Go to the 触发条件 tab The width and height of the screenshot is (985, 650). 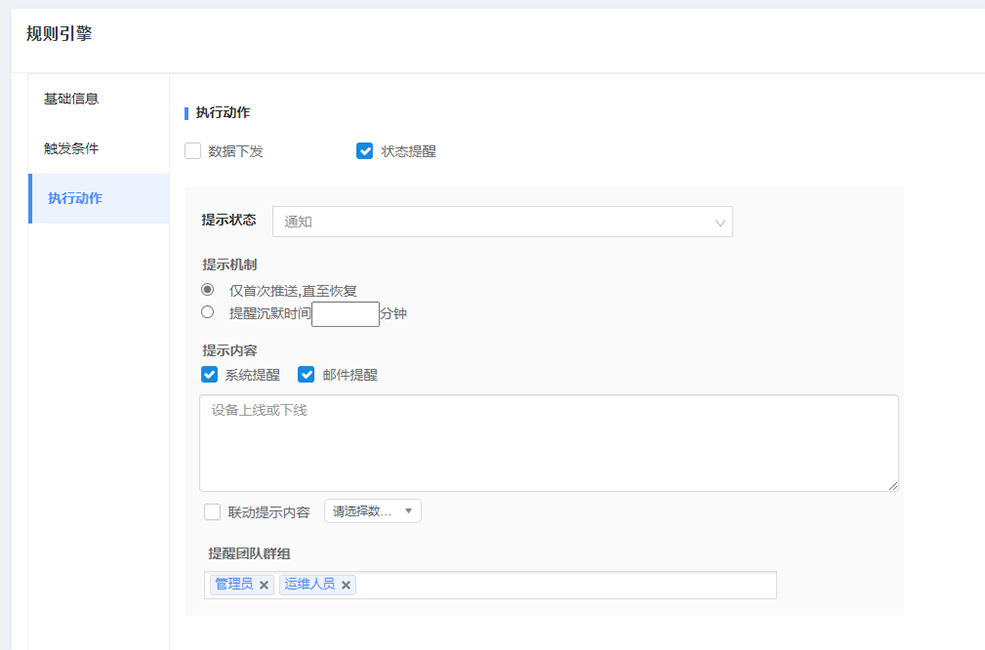71,149
